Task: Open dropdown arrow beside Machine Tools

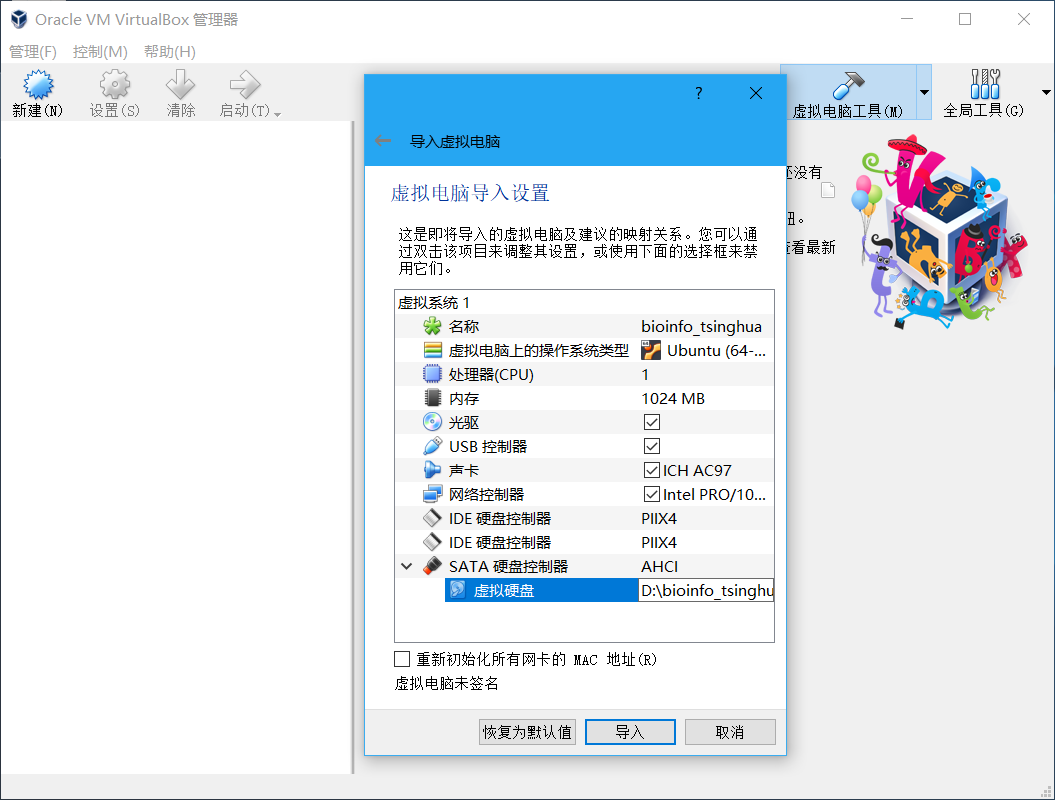Action: 924,92
